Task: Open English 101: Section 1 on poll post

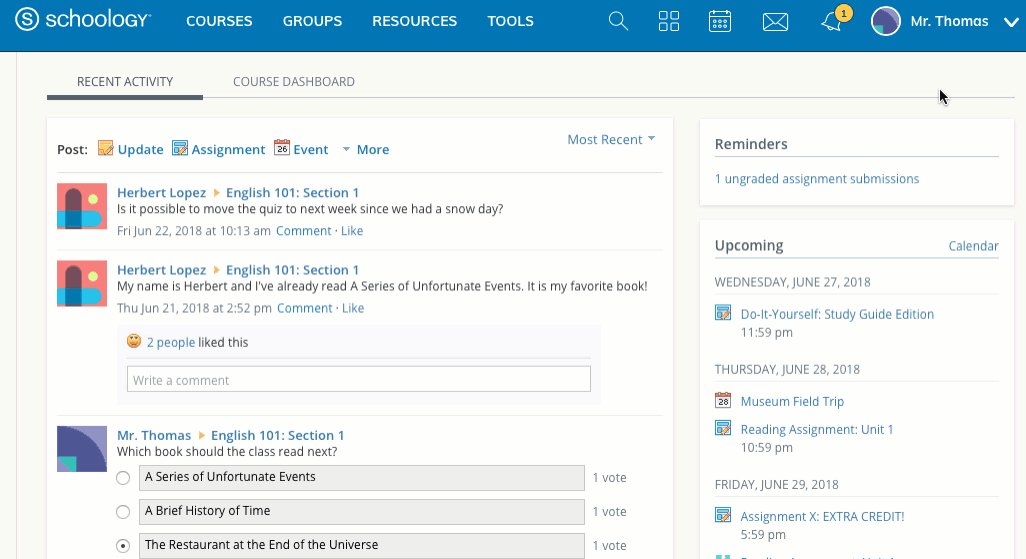Action: tap(277, 435)
